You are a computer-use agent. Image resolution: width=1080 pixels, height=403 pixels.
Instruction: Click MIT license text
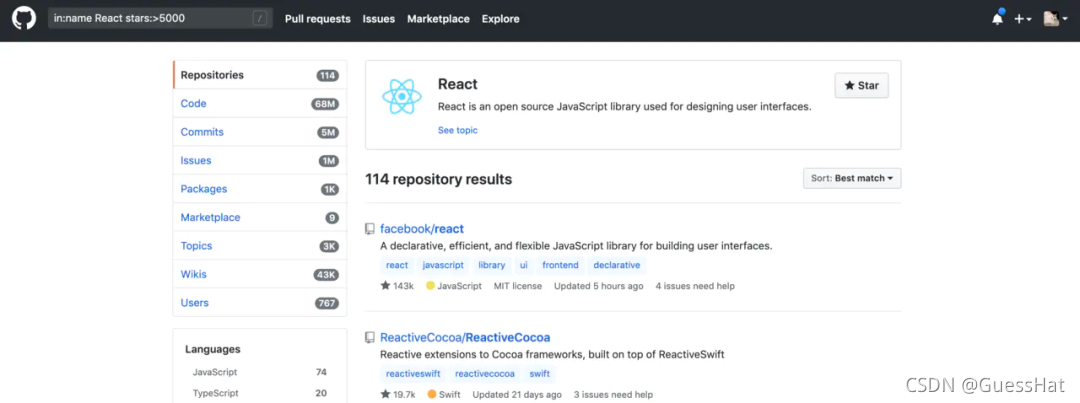pyautogui.click(x=518, y=286)
